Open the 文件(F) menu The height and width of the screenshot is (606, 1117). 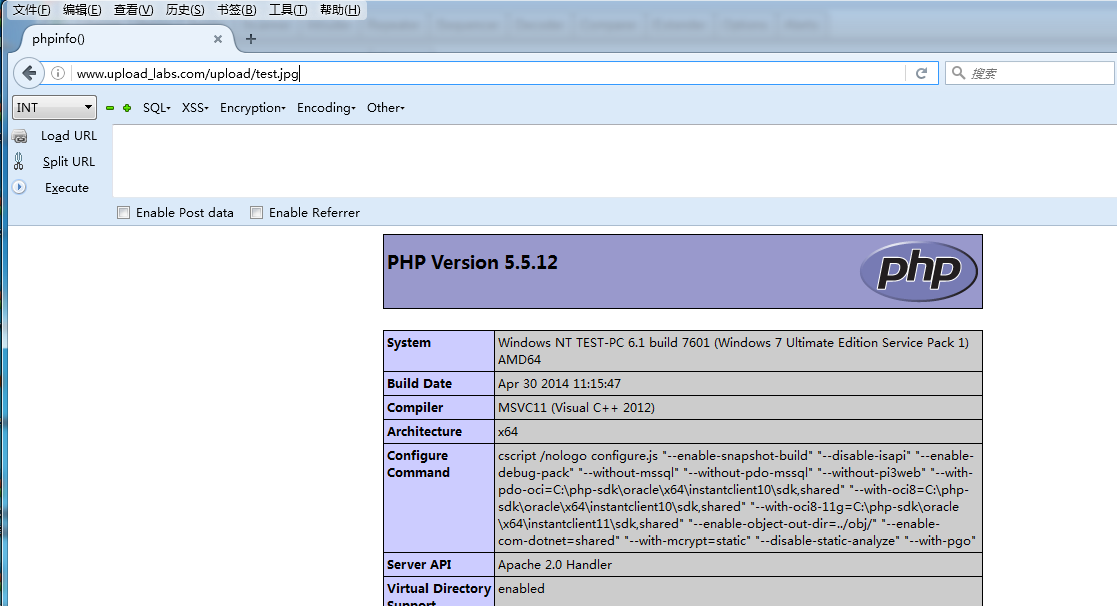(31, 10)
